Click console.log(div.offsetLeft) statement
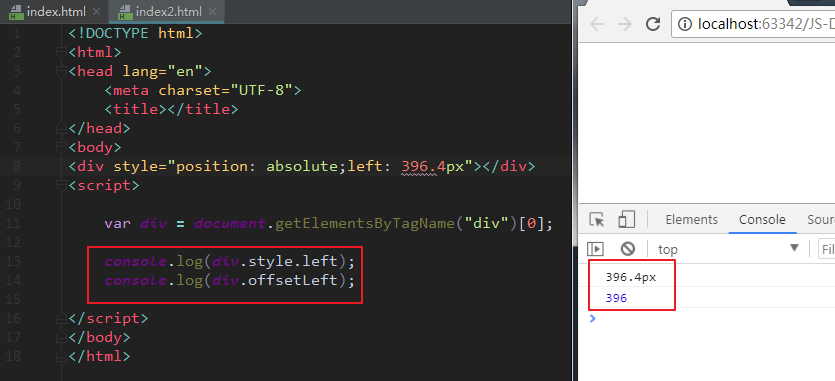 click(x=230, y=280)
